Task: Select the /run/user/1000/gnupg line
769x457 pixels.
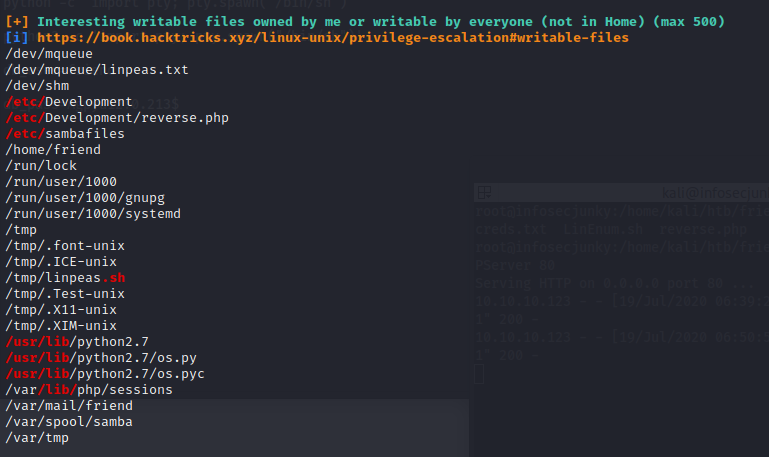Action: tap(85, 198)
